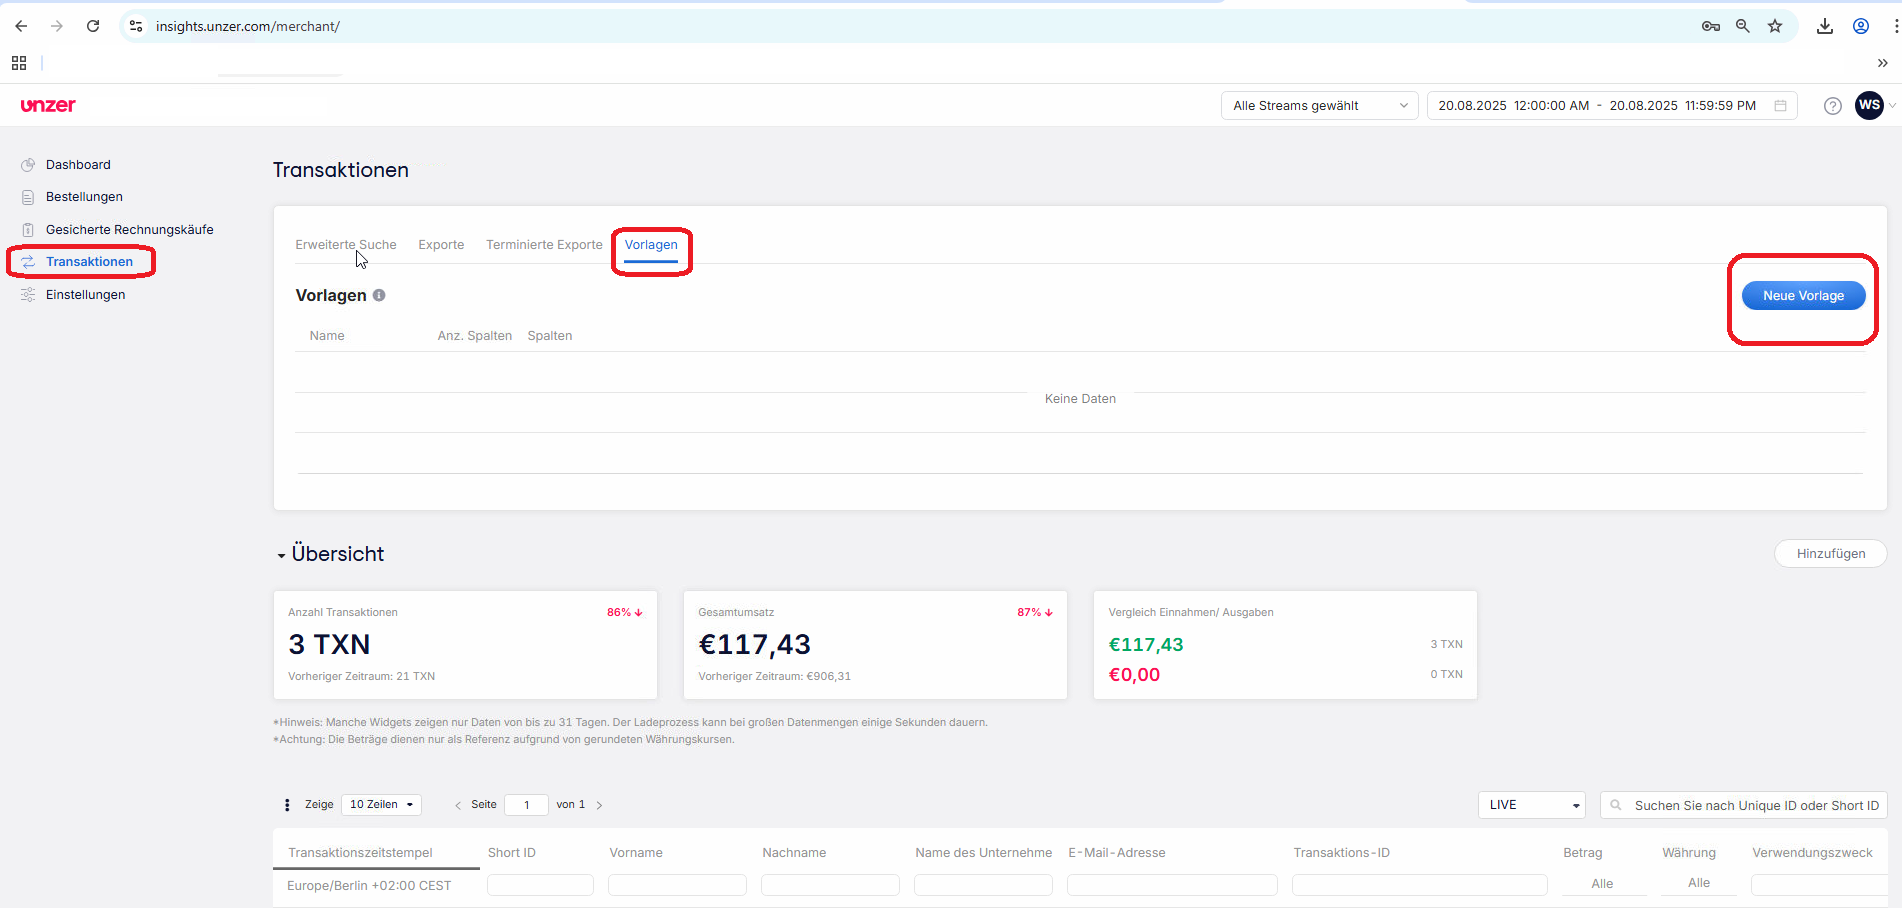Viewport: 1902px width, 908px height.
Task: Open calendar icon in date range field
Action: coord(1780,106)
